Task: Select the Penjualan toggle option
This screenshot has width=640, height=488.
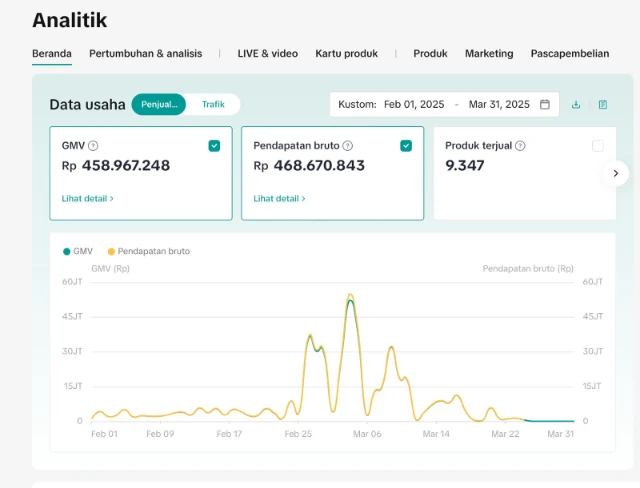Action: pyautogui.click(x=159, y=104)
